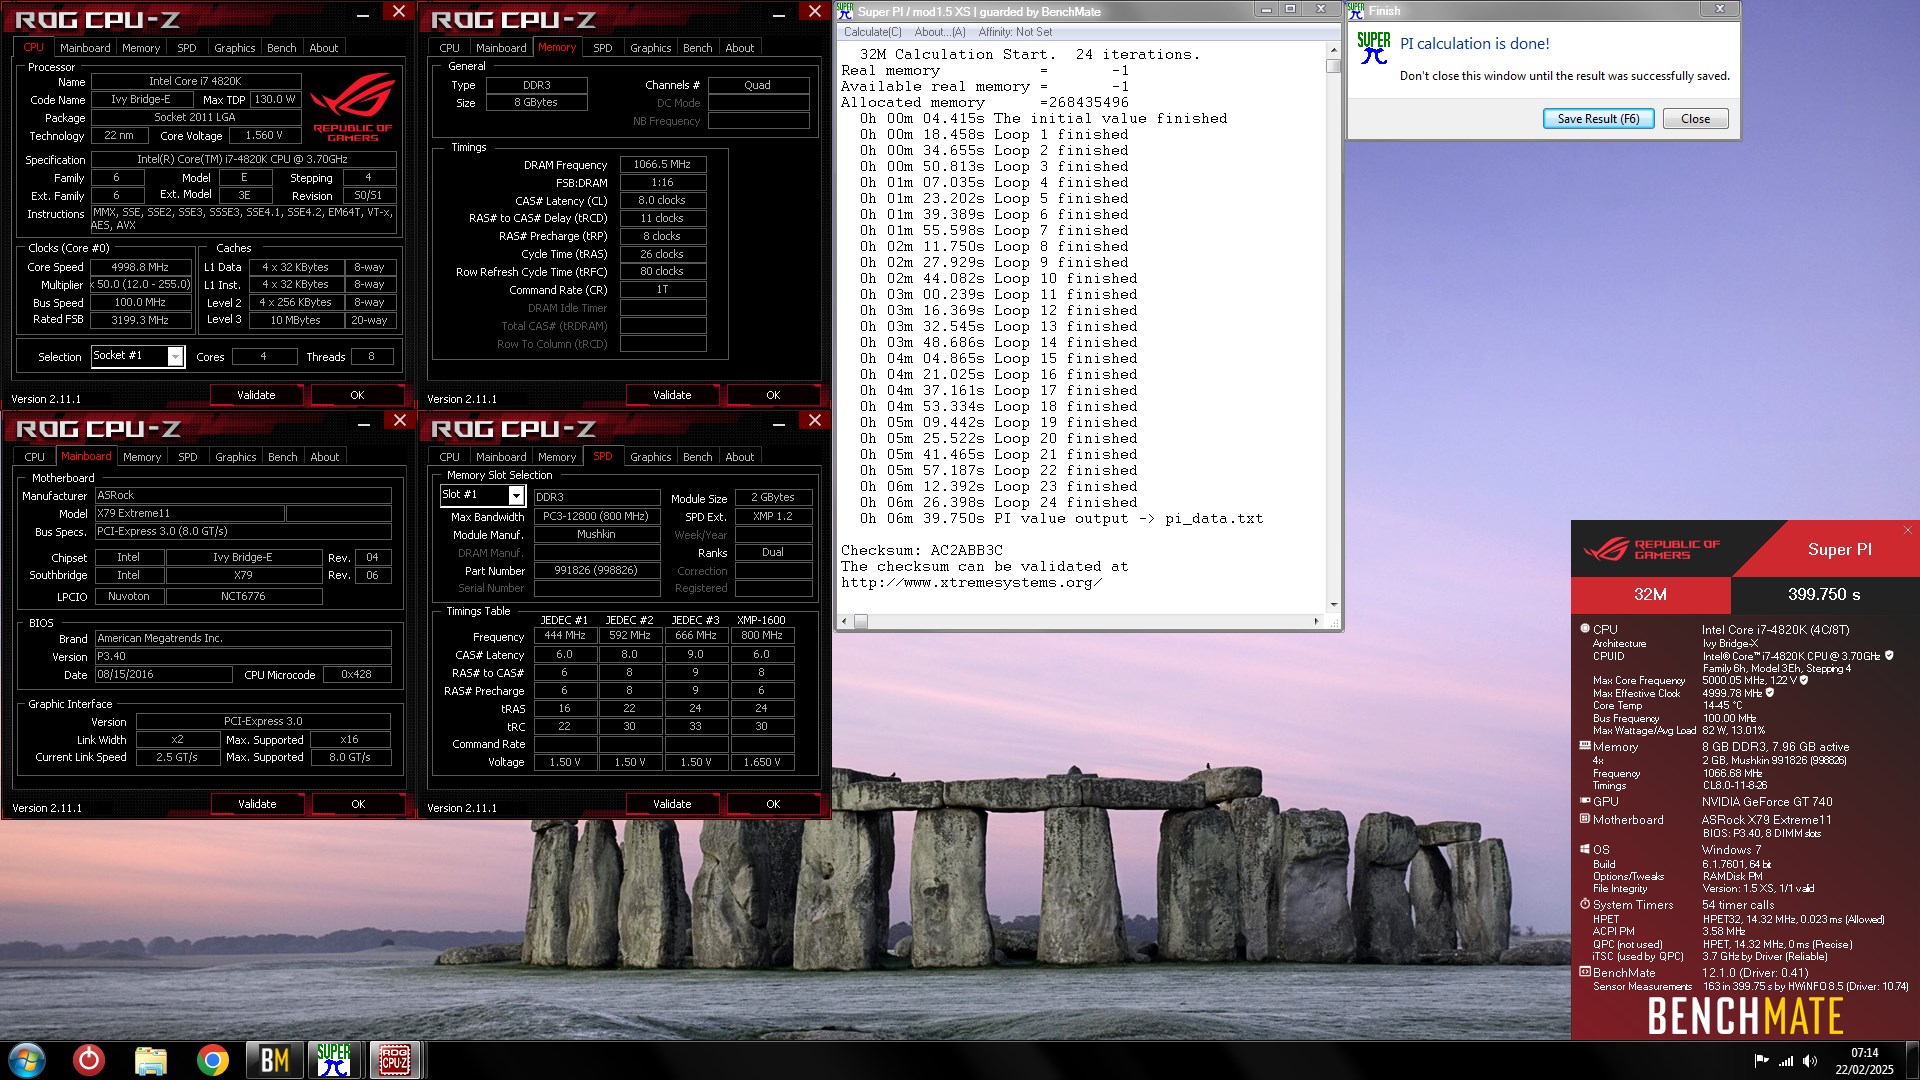This screenshot has width=1920, height=1080.
Task: Minimize the CPU-Z Memory tab window
Action: click(779, 15)
